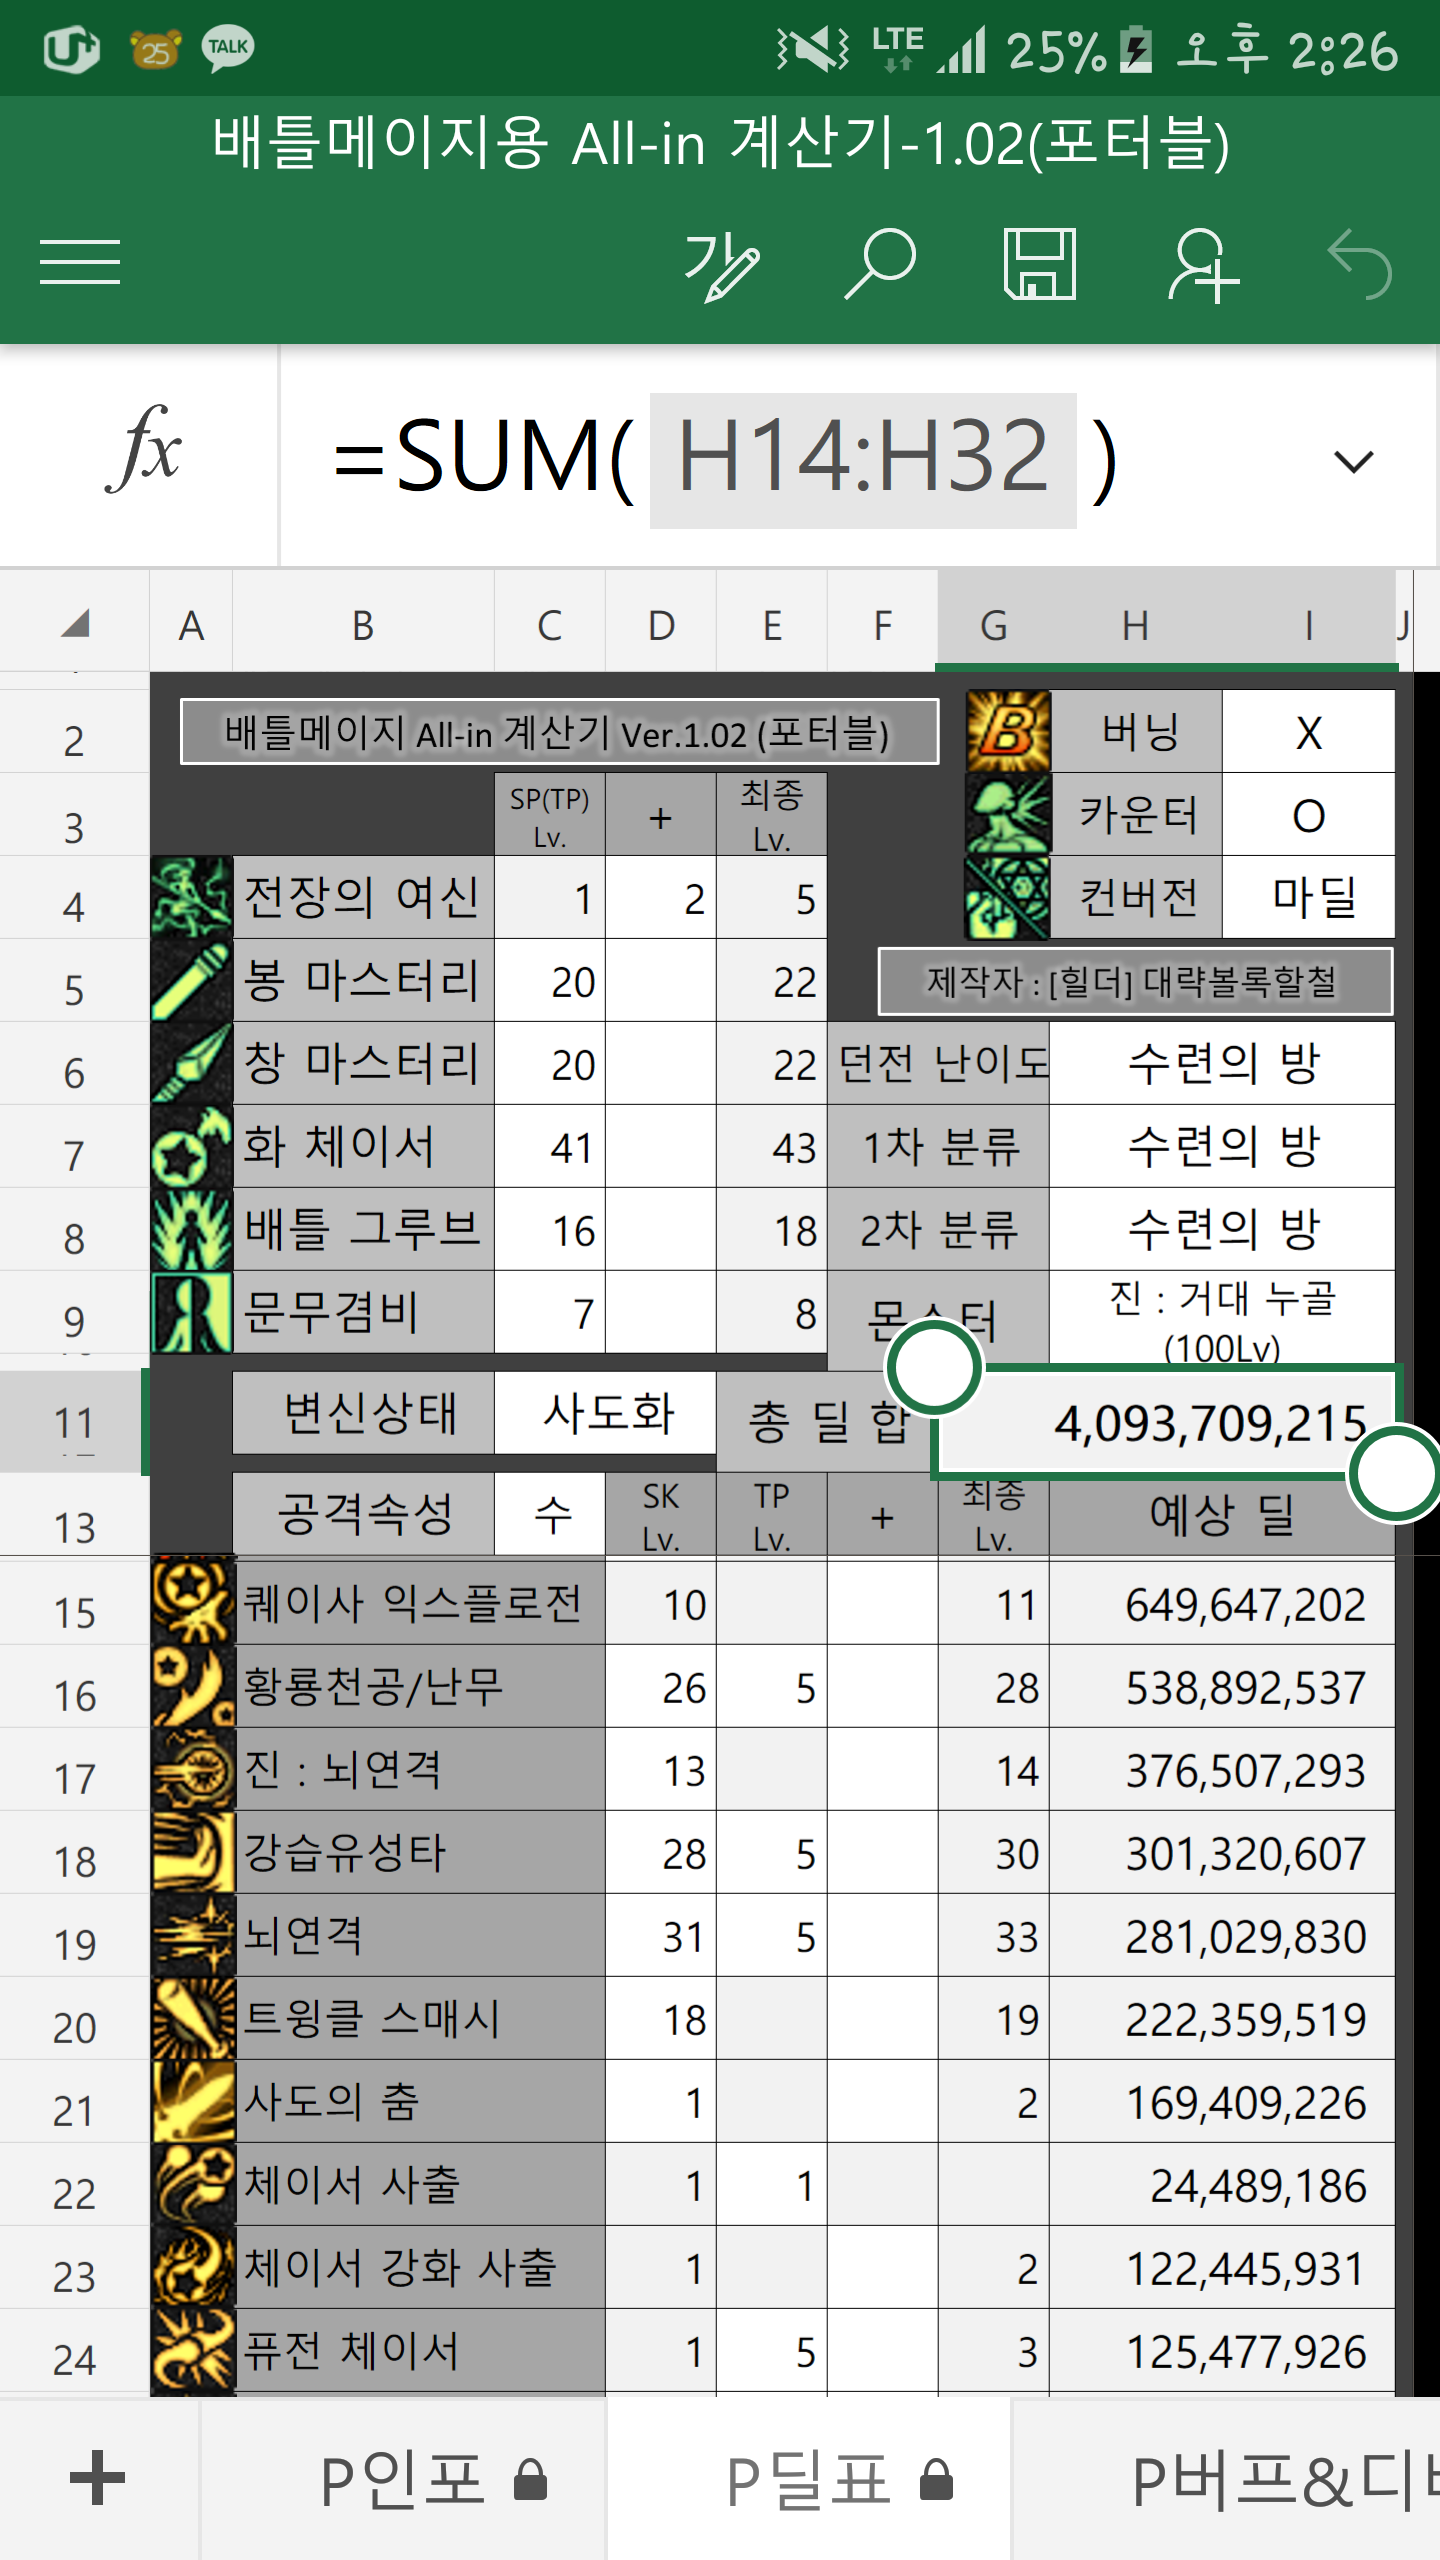Toggle the 카운터 cell showing O
Screen dimensions: 1440x2560
pyautogui.click(x=1308, y=816)
